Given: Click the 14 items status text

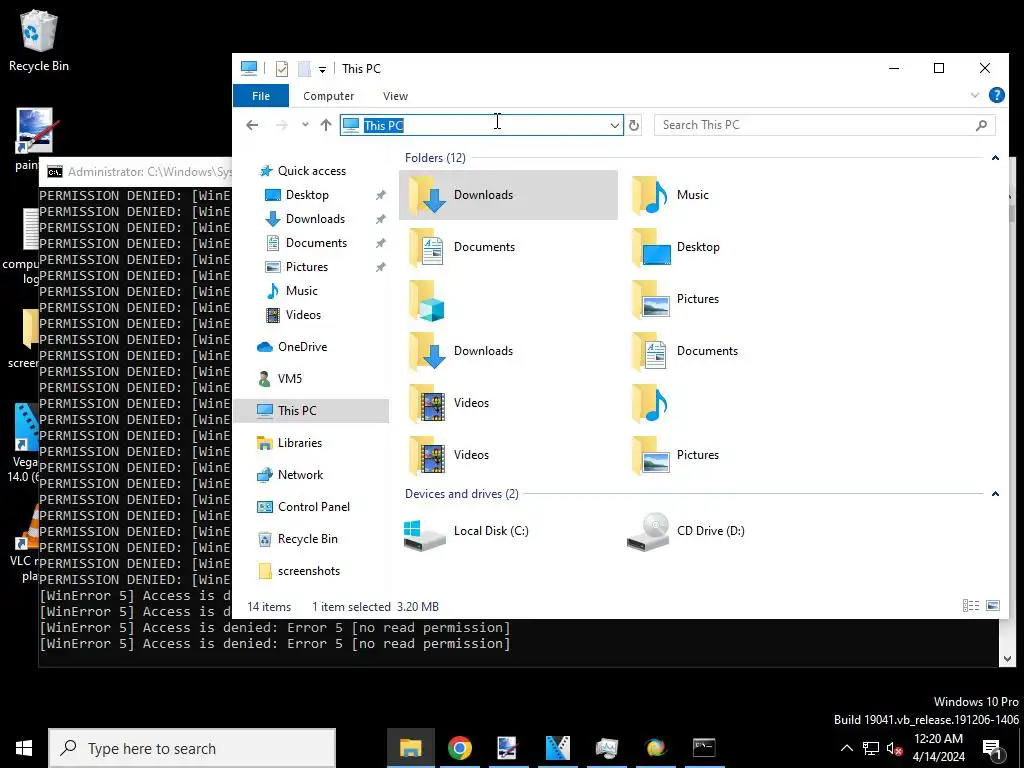Looking at the screenshot, I should [x=269, y=607].
